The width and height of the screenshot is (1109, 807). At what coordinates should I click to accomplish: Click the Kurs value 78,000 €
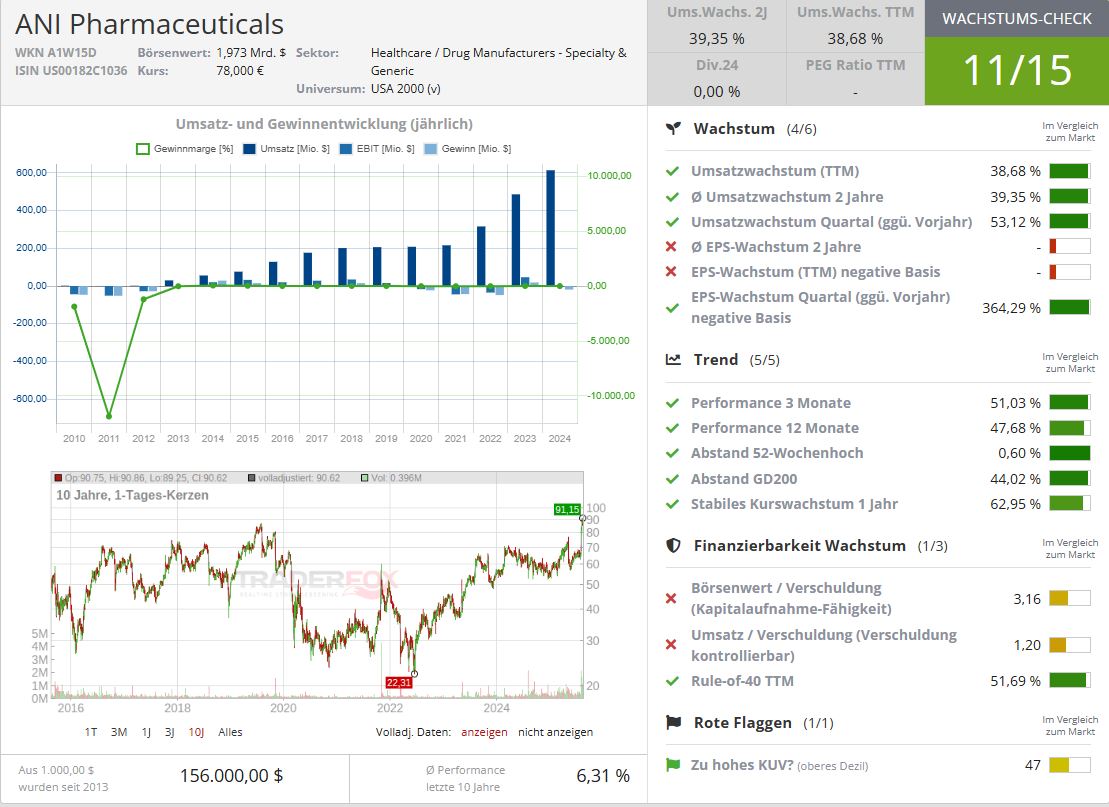pyautogui.click(x=240, y=71)
